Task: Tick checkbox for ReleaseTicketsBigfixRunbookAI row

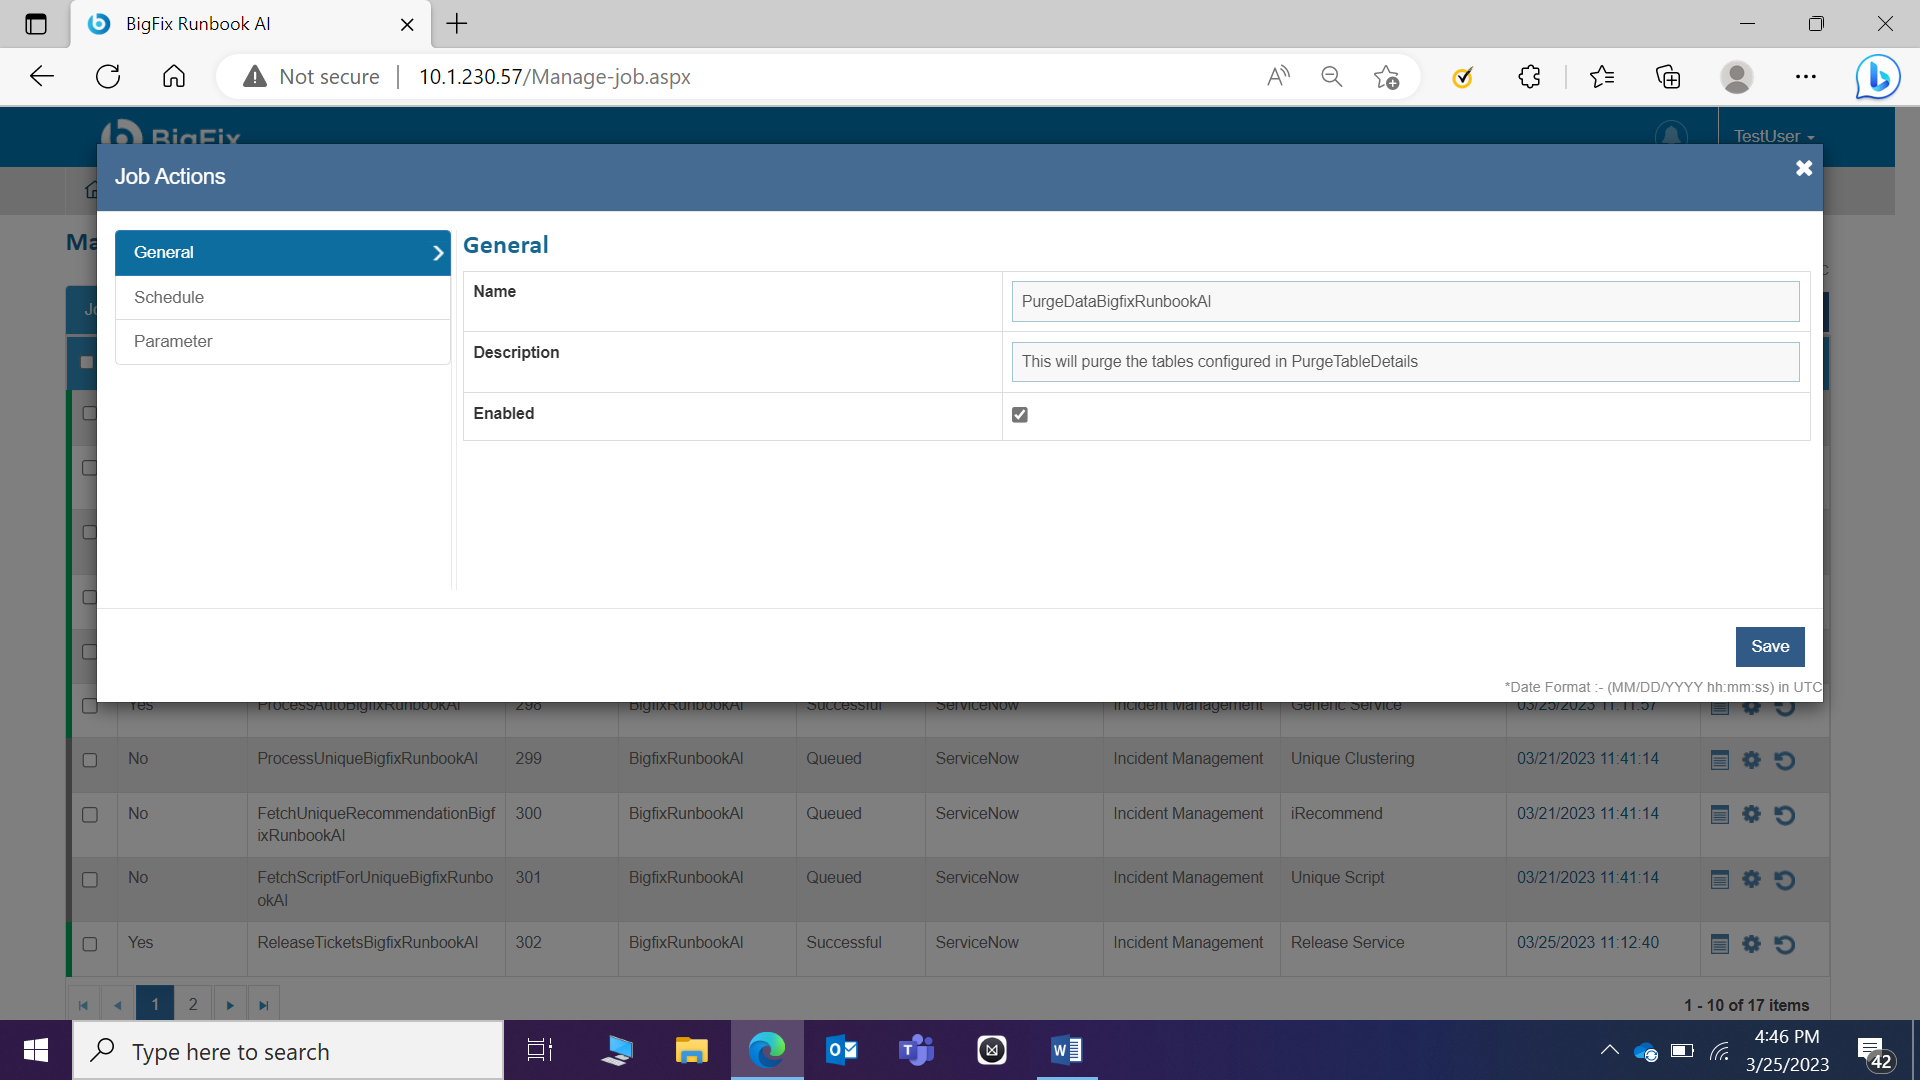Action: point(90,944)
